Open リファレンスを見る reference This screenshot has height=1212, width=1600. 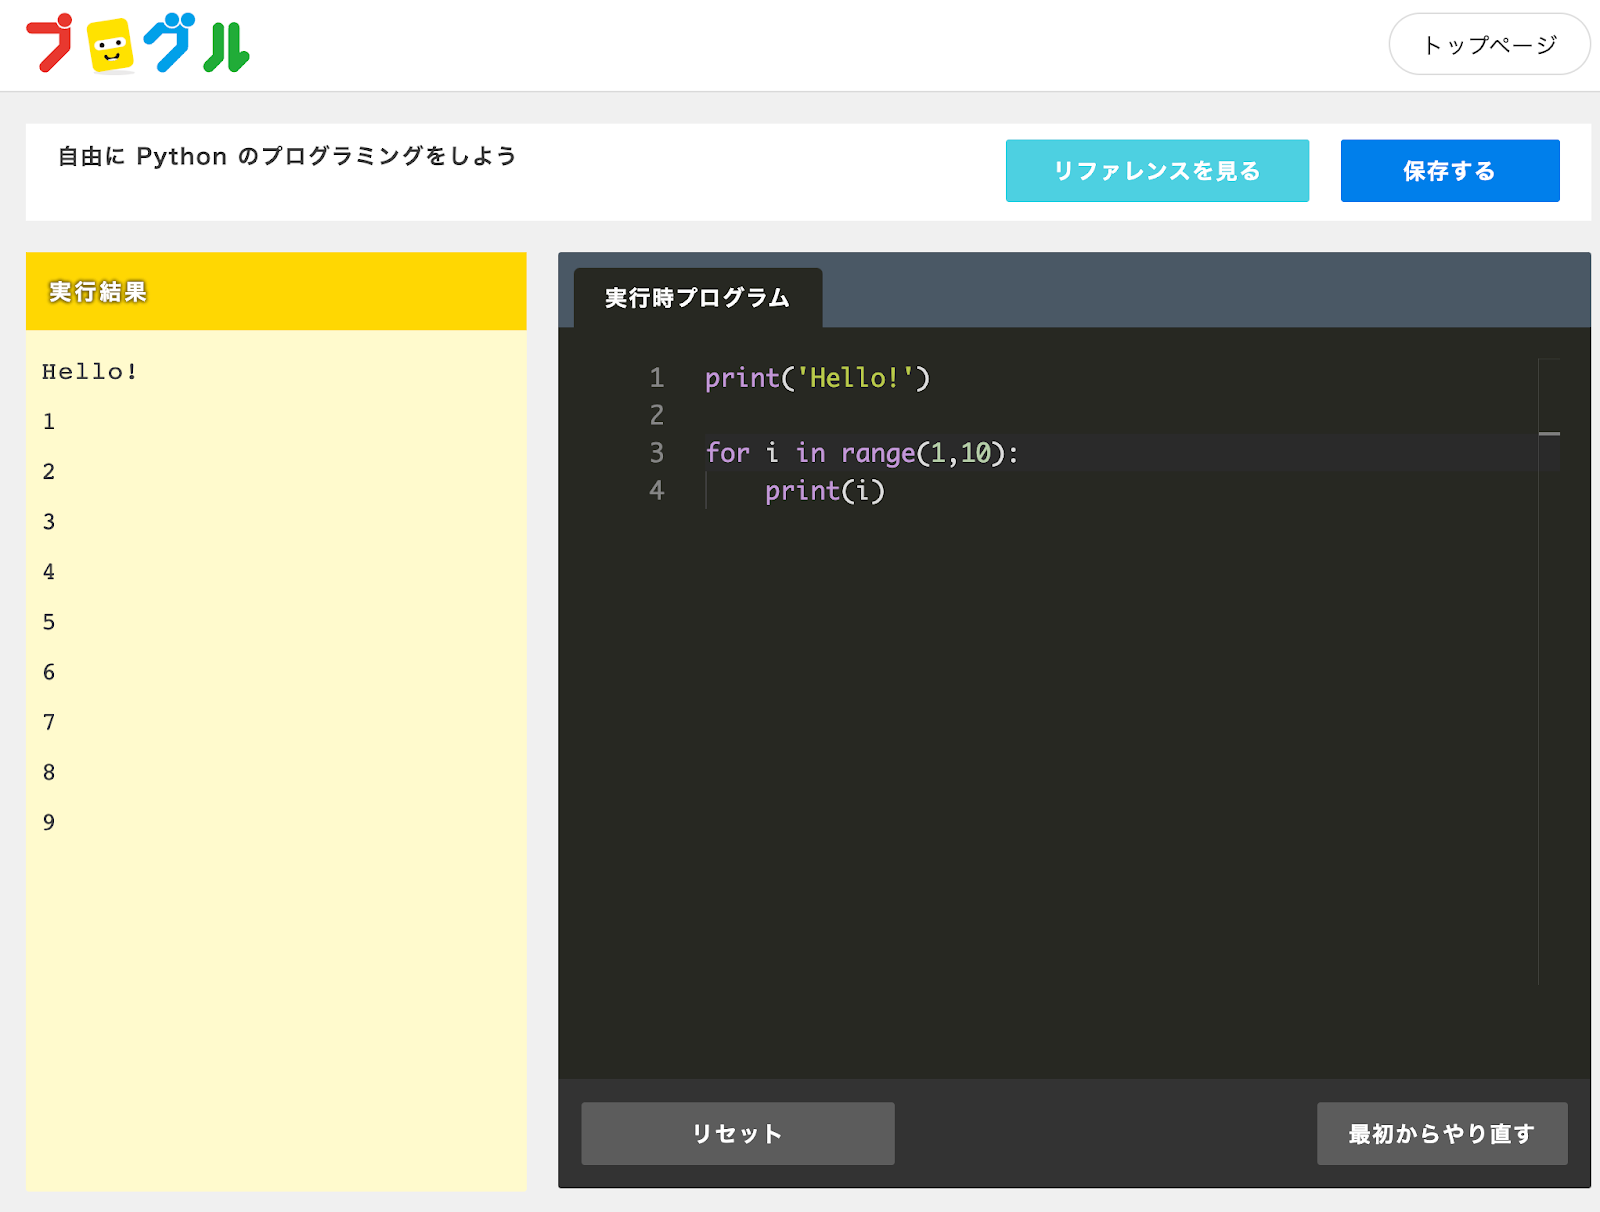(x=1157, y=170)
